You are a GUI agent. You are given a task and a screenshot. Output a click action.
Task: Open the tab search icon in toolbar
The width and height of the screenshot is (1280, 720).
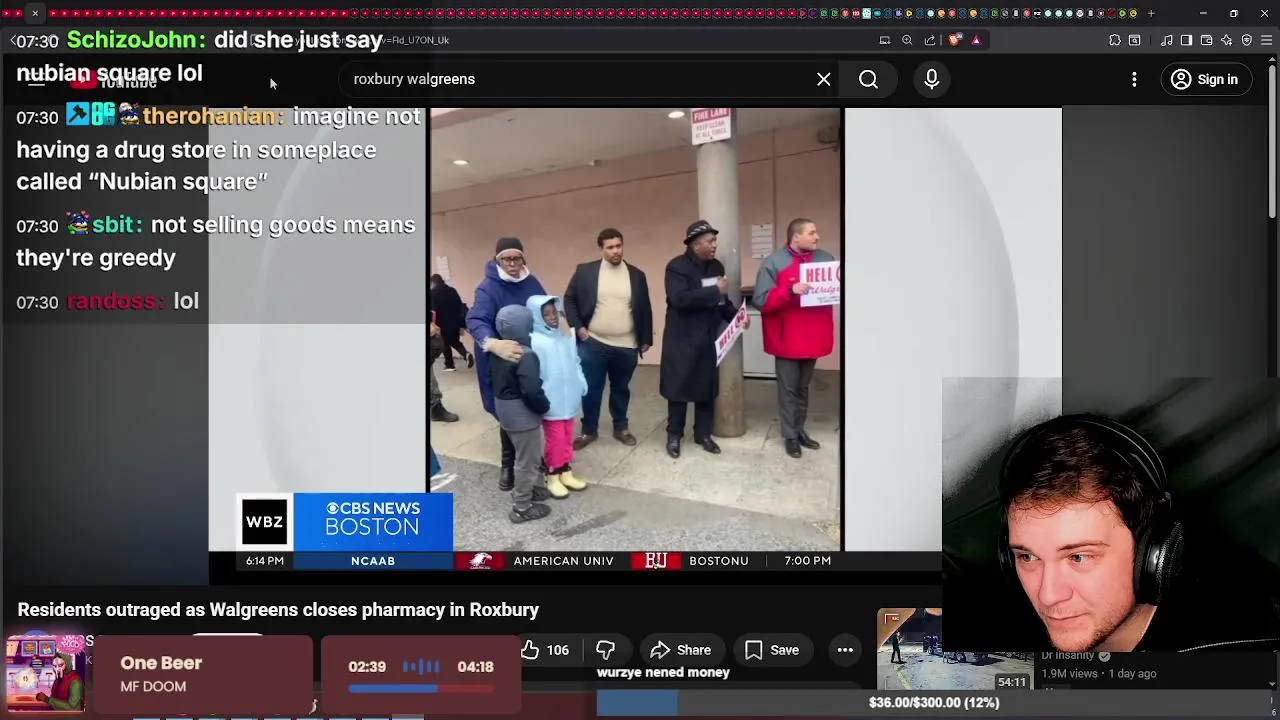1135,40
